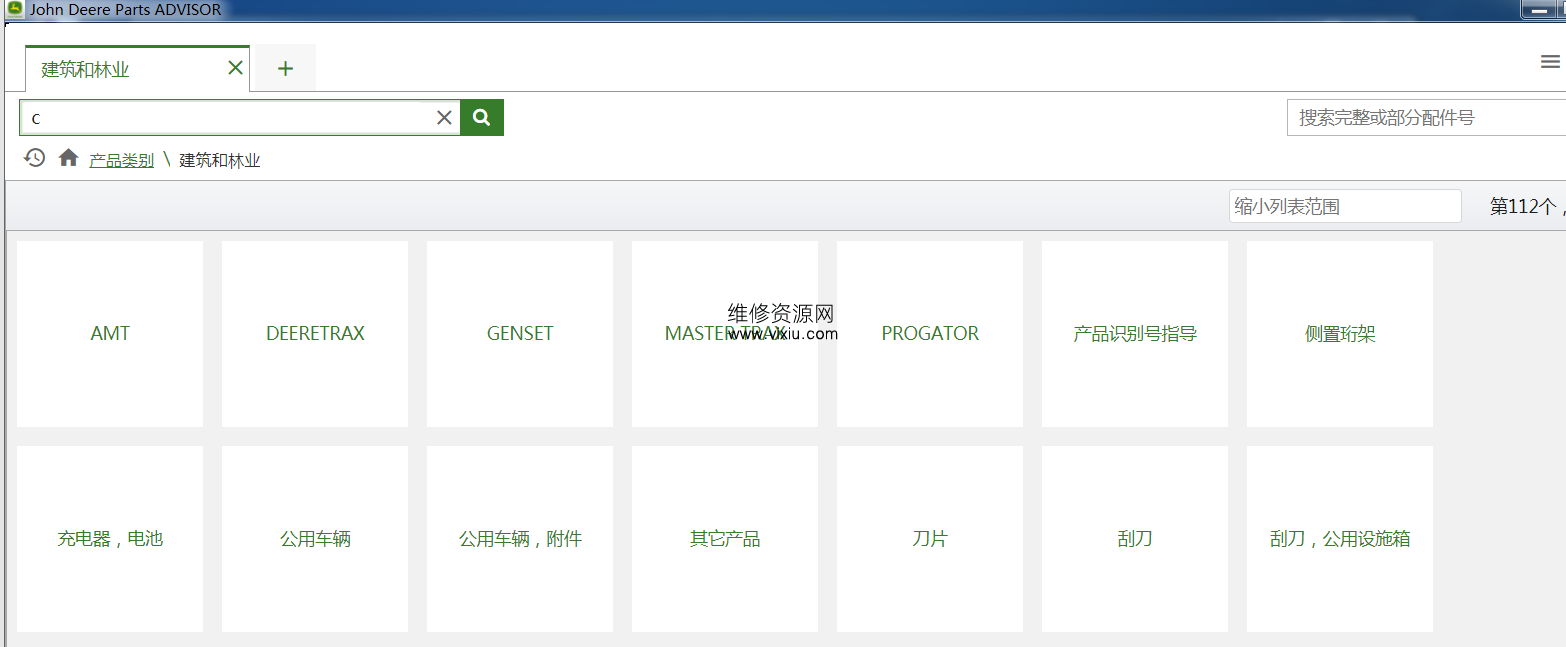Close the 建筑和林业 tab
Viewport: 1566px width, 647px height.
coord(235,68)
